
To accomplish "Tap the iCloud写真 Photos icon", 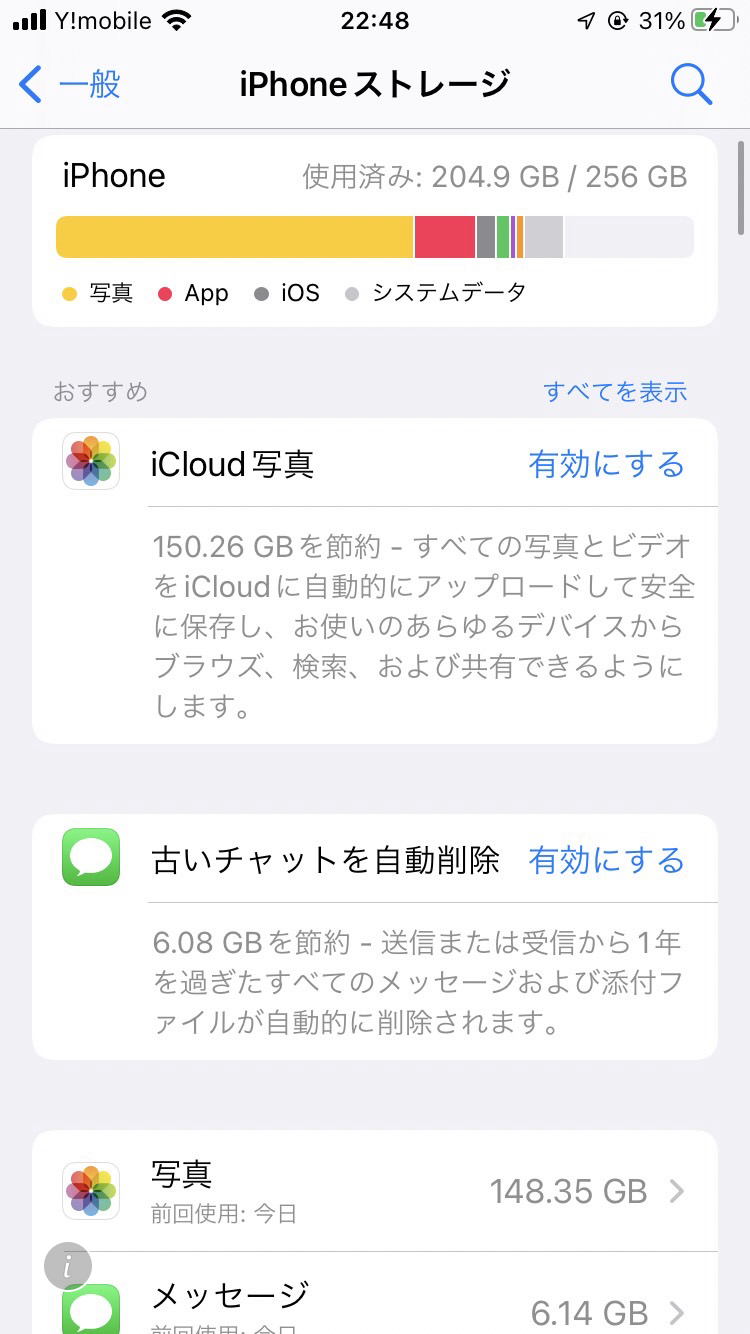I will coord(91,462).
